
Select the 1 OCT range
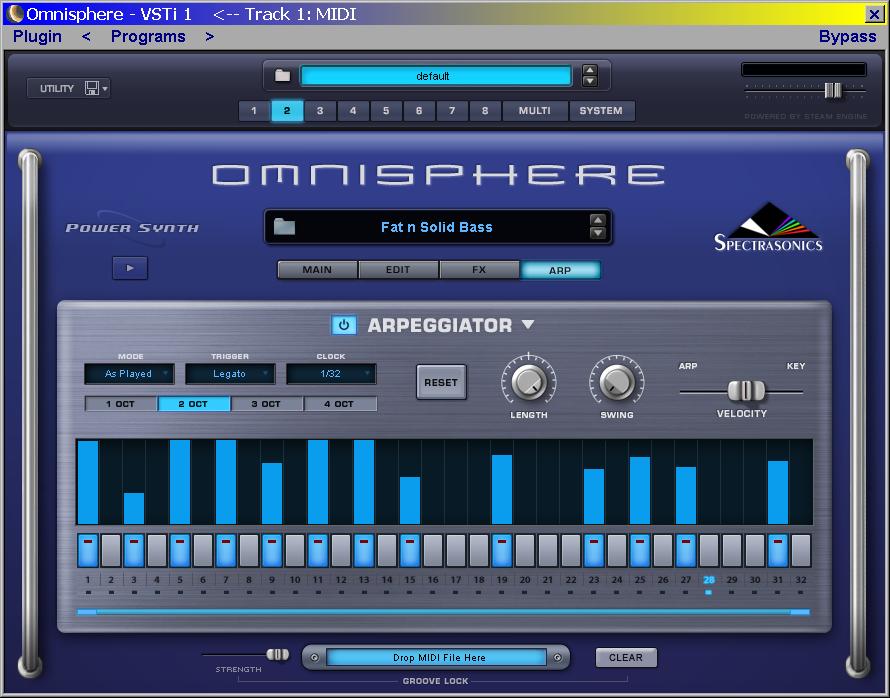click(120, 404)
